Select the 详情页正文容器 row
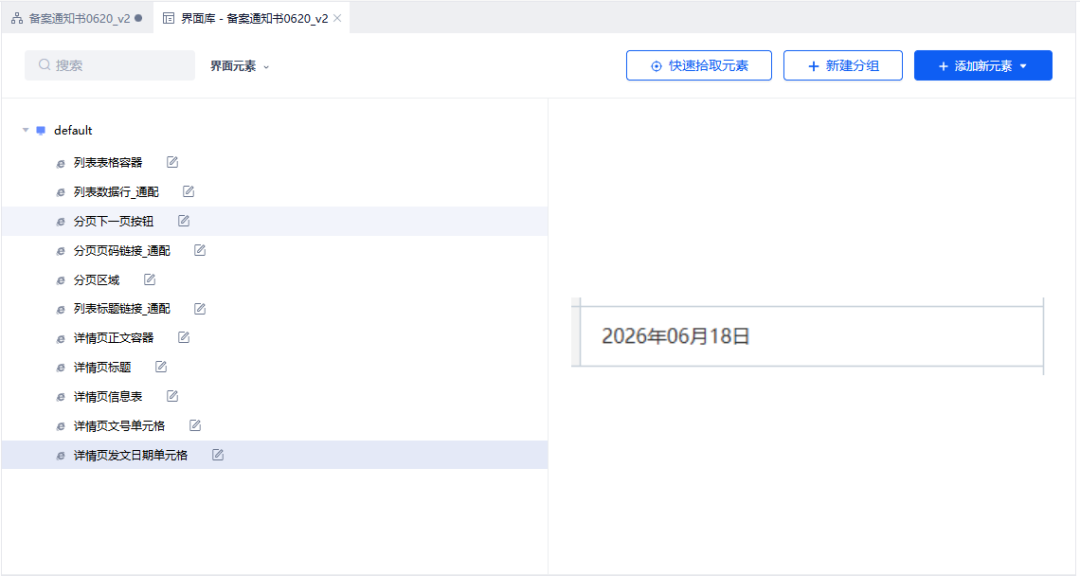Viewport: 1080px width, 576px height. pos(274,338)
